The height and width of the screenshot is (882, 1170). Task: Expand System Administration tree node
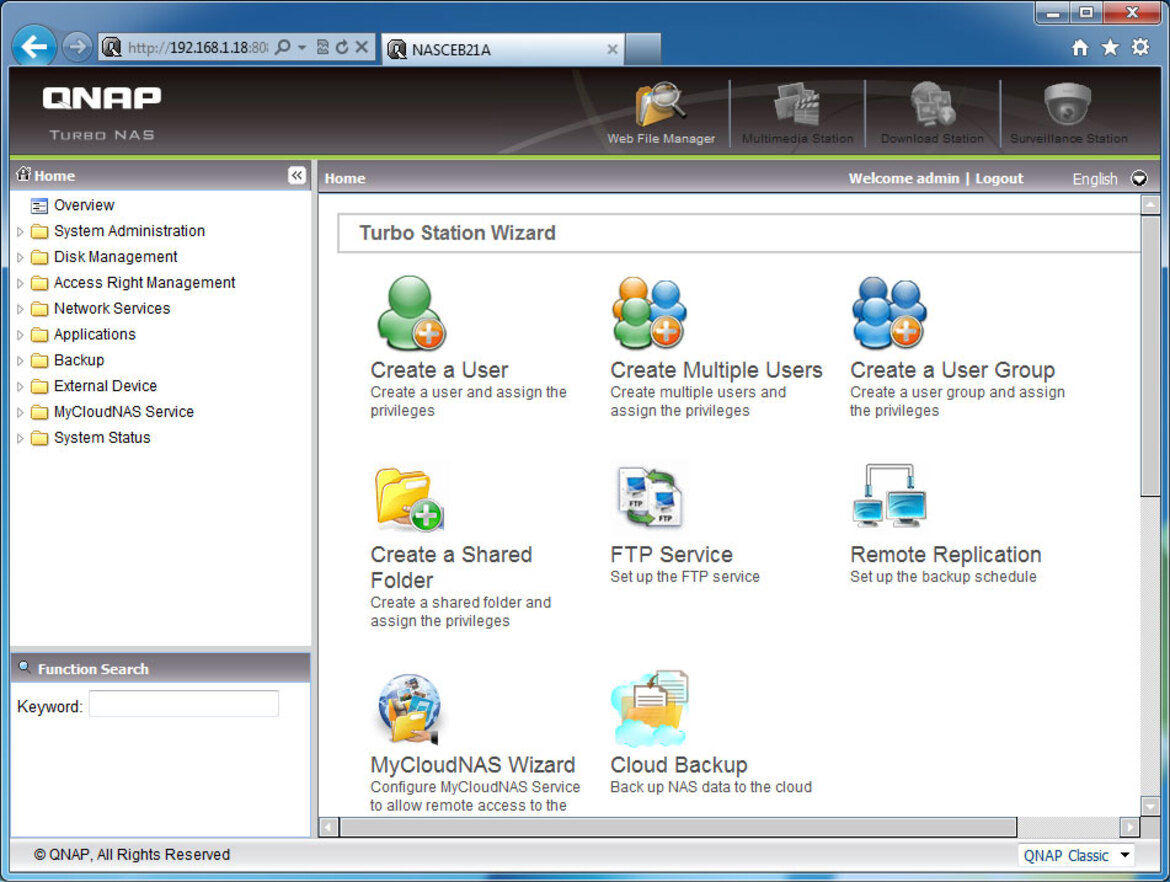coord(20,231)
